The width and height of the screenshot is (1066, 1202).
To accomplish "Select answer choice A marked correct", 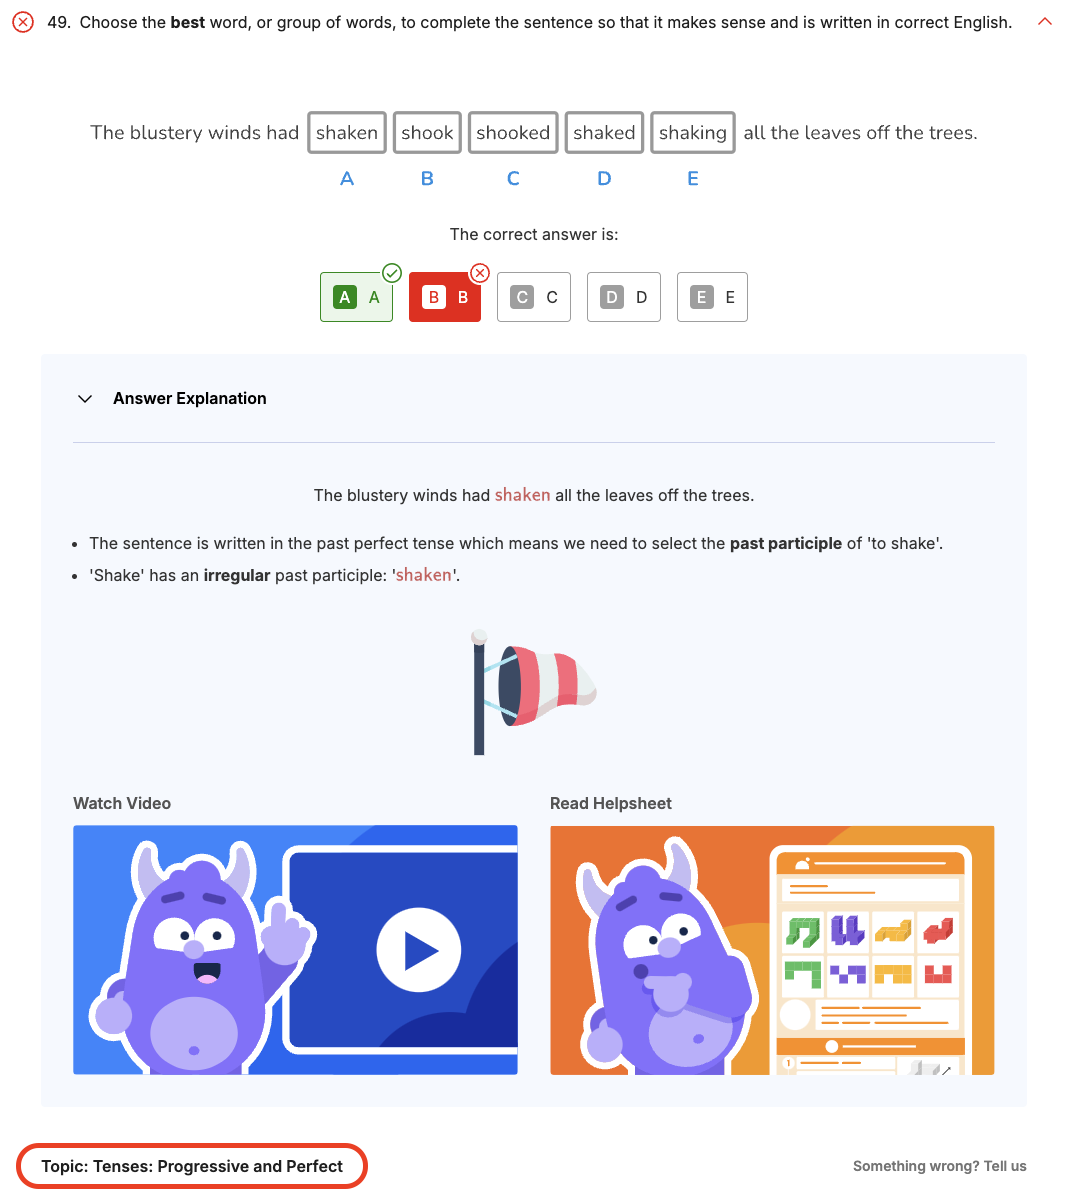I will 356,297.
